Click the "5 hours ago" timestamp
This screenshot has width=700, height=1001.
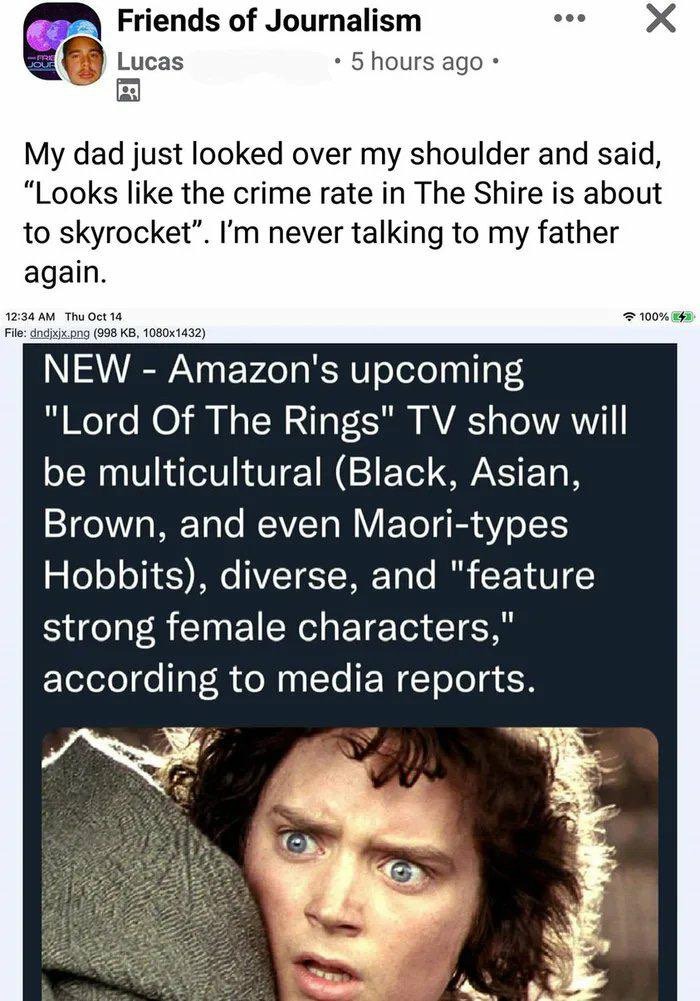point(417,62)
